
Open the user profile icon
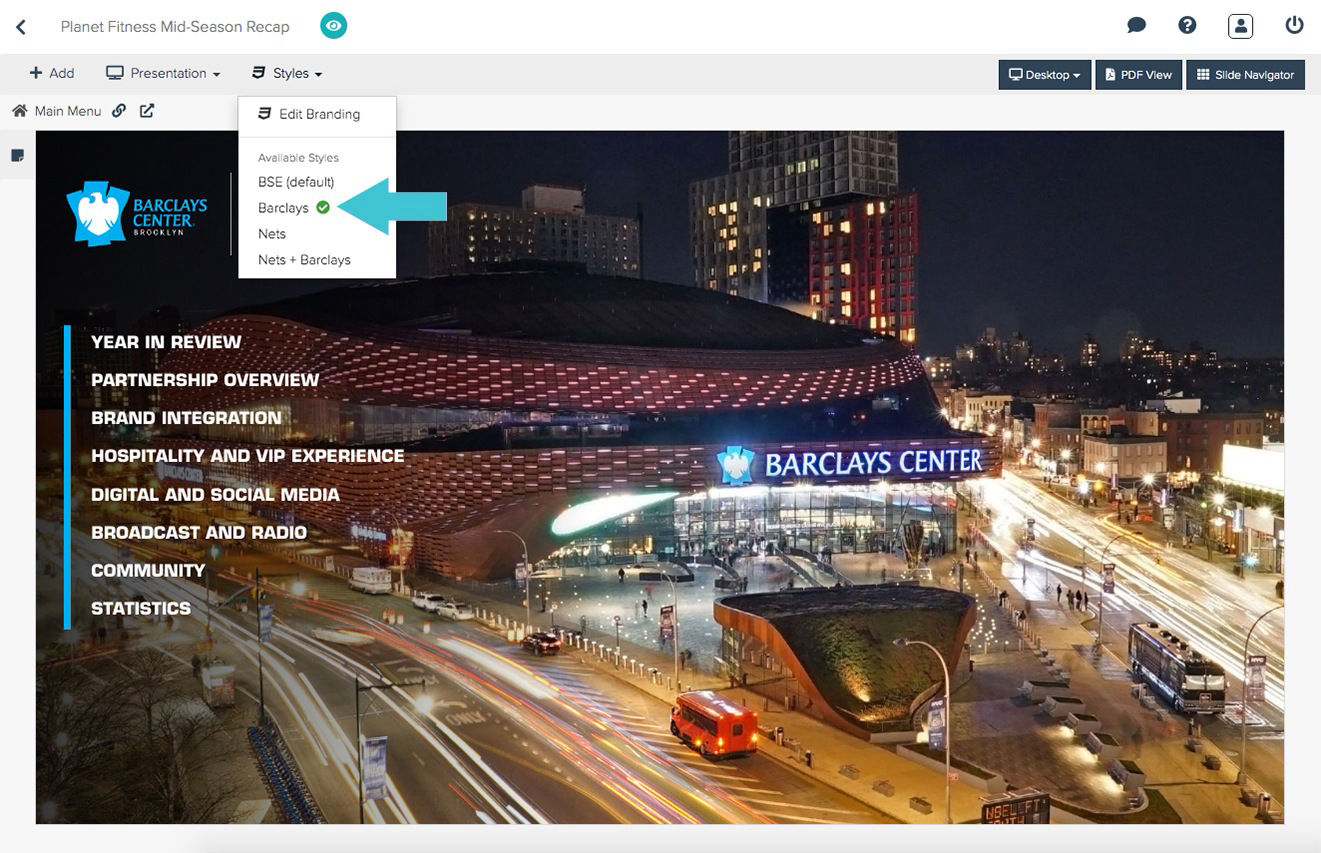click(1240, 26)
